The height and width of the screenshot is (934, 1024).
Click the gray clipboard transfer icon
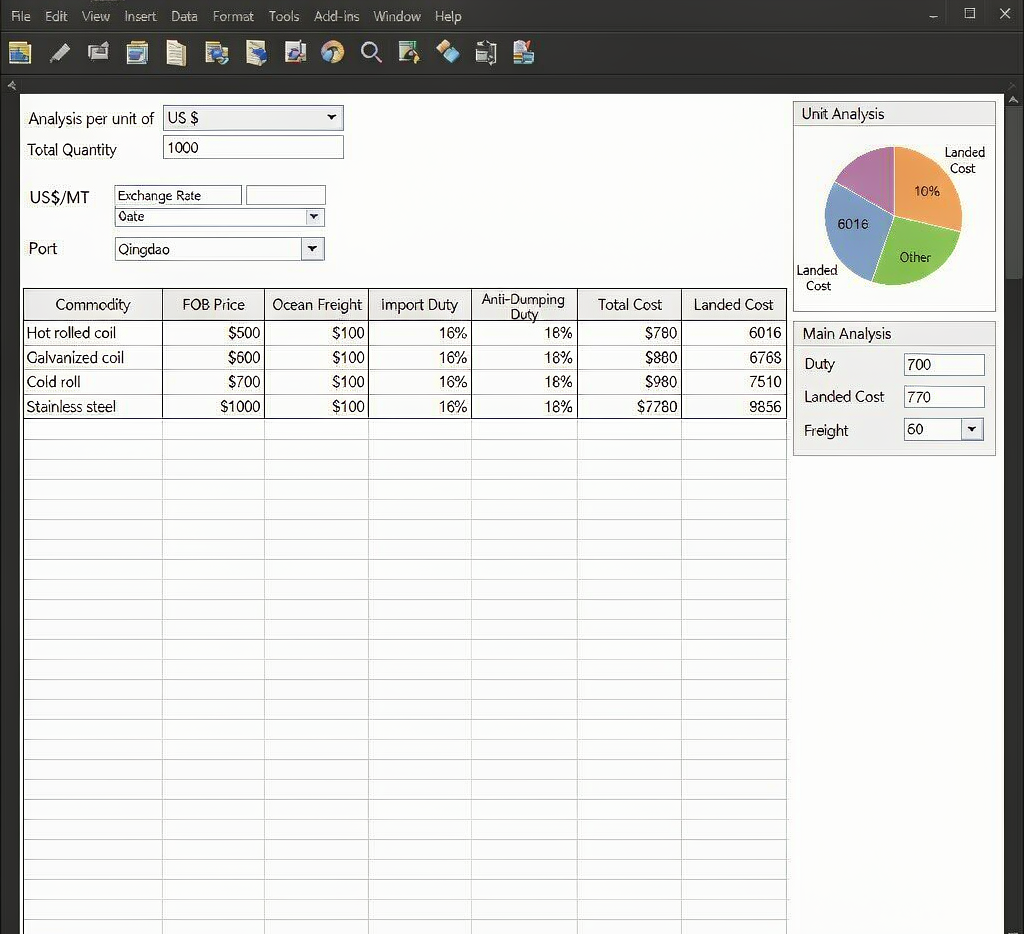[486, 52]
